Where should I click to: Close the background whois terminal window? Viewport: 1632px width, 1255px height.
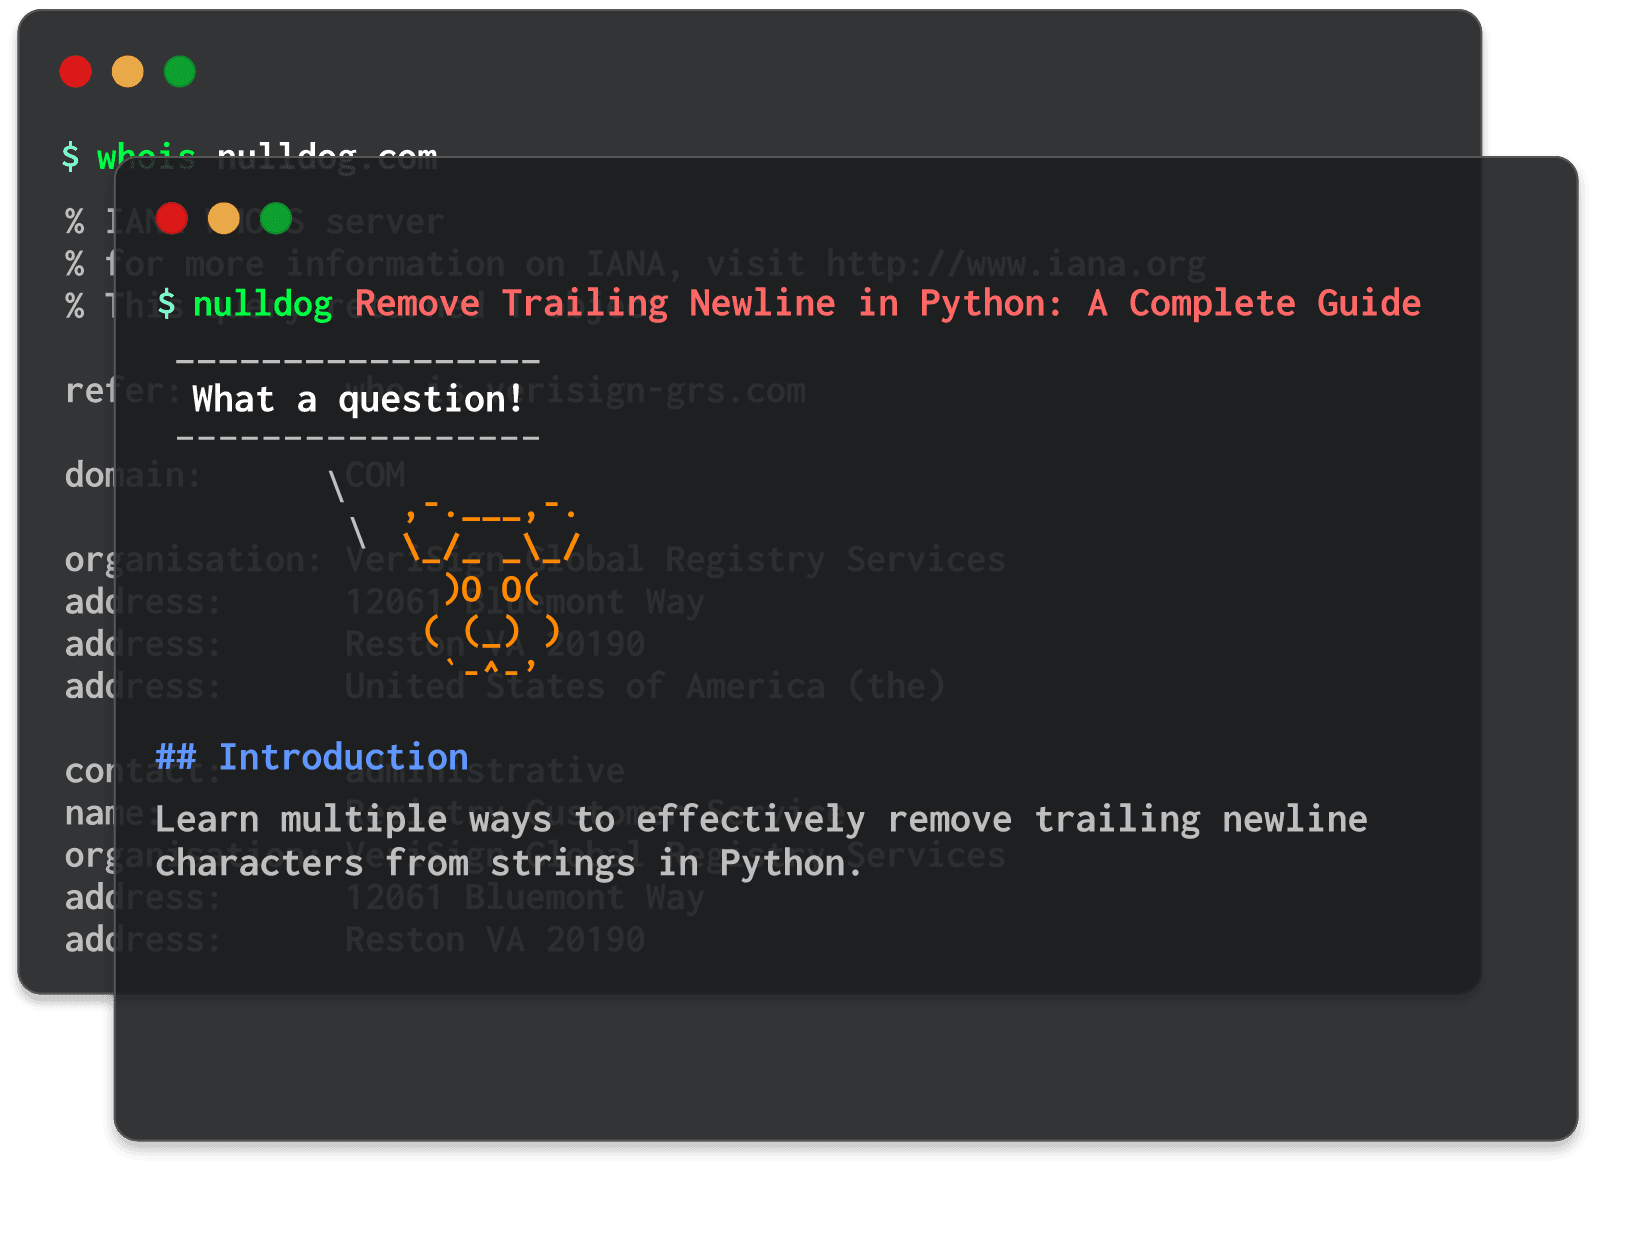coord(76,72)
